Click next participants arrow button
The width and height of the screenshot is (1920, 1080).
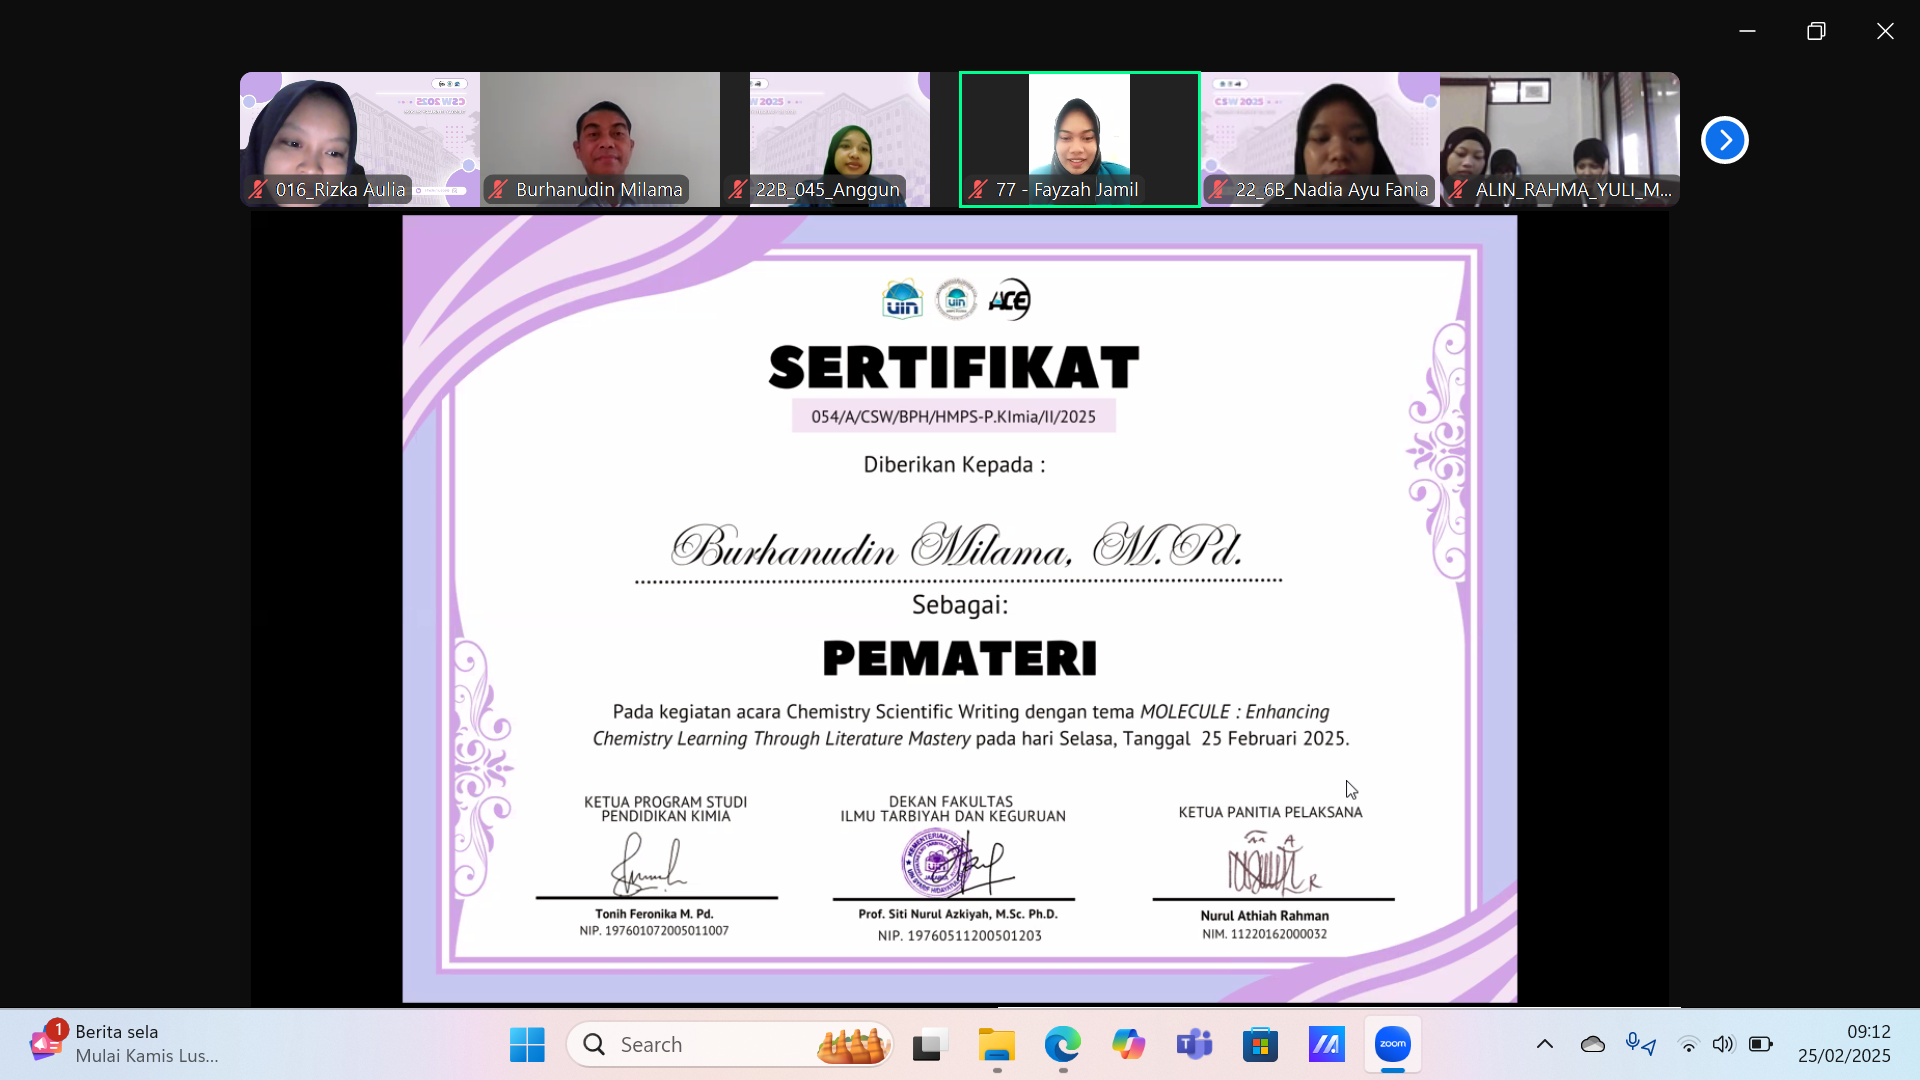(1724, 140)
